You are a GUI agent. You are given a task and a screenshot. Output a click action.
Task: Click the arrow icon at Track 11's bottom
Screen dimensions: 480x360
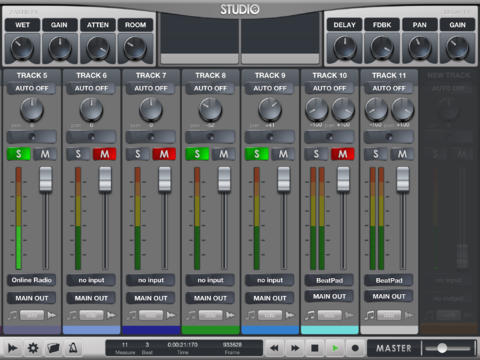click(x=409, y=315)
